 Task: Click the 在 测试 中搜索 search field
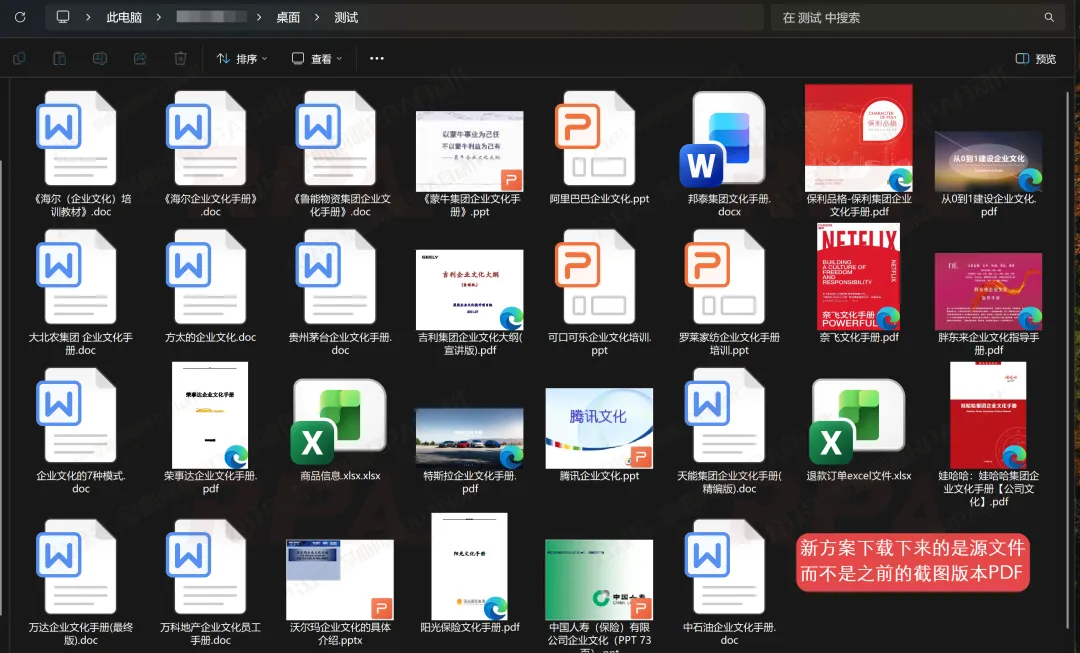coord(917,17)
